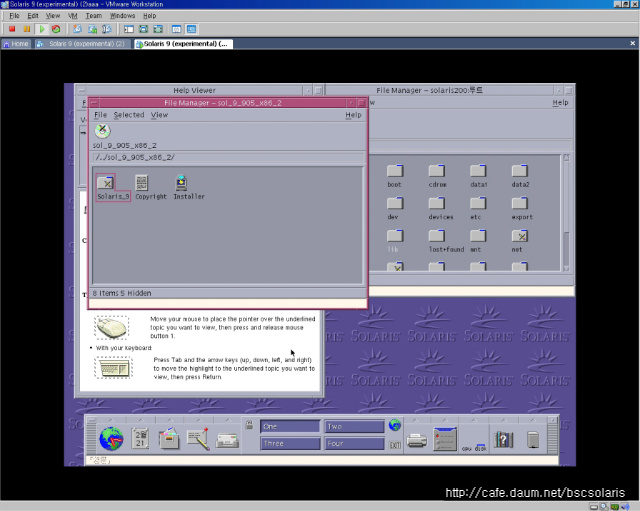Select the data1 folder in root File Manager
The width and height of the screenshot is (640, 511).
478,176
